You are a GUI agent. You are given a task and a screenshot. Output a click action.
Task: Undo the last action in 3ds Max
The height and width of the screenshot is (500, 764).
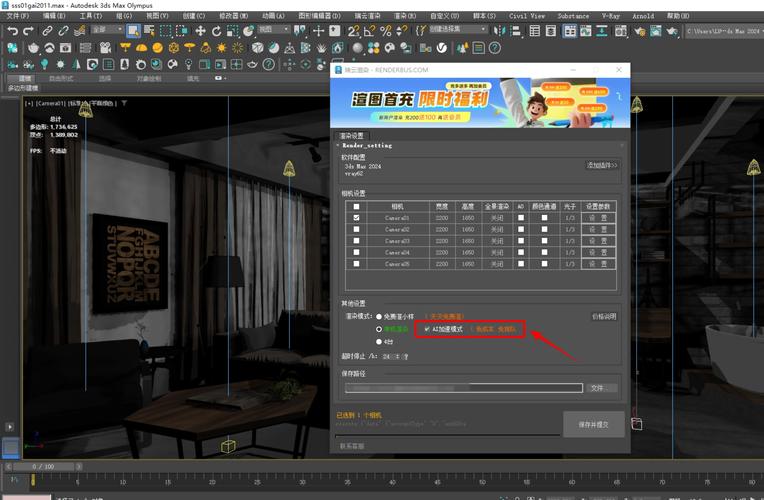click(x=13, y=31)
